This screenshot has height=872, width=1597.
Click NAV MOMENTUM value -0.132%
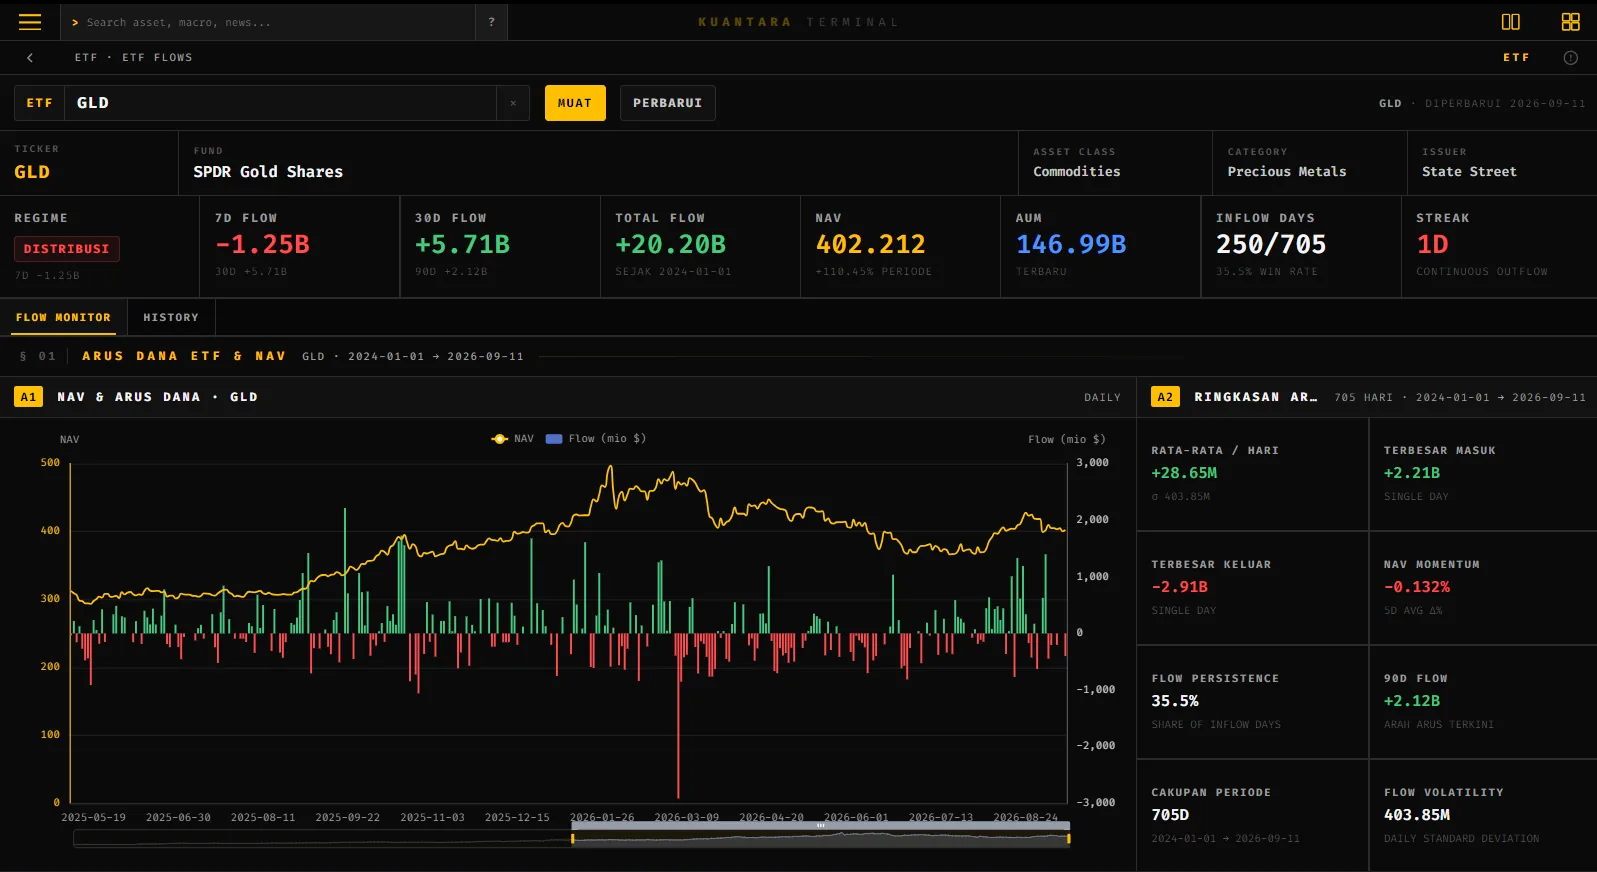1417,587
